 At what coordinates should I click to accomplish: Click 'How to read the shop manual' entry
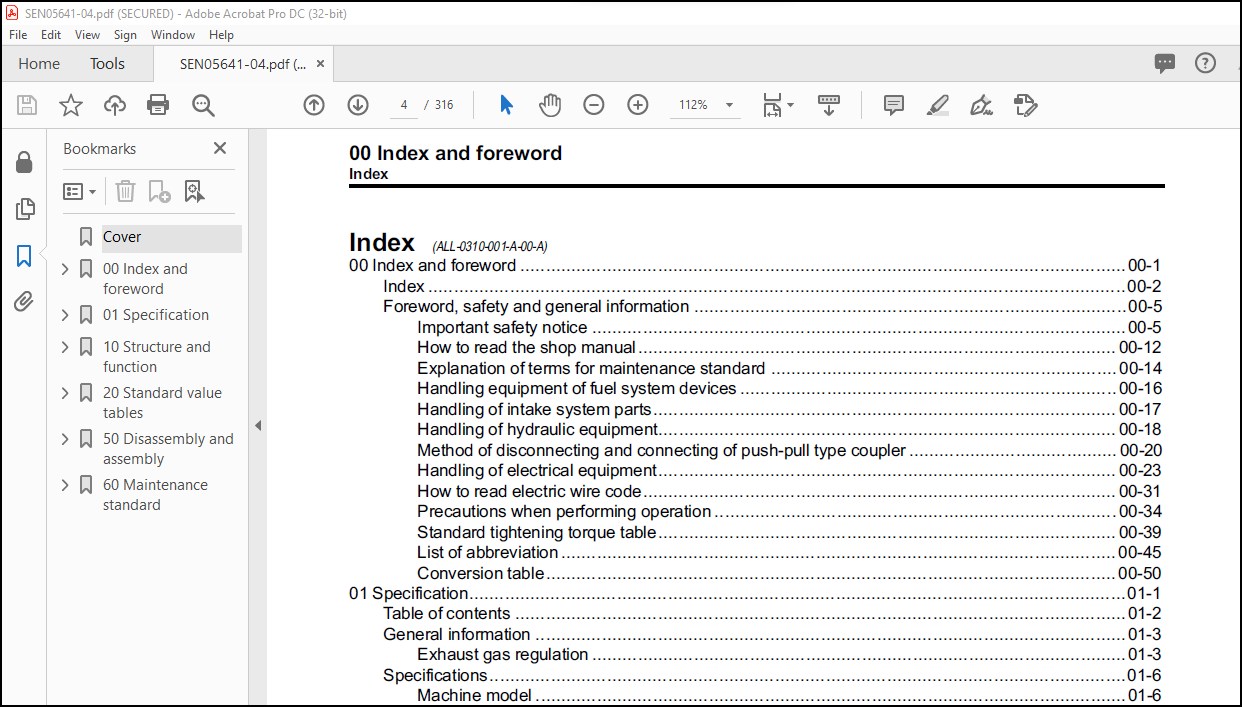point(526,348)
